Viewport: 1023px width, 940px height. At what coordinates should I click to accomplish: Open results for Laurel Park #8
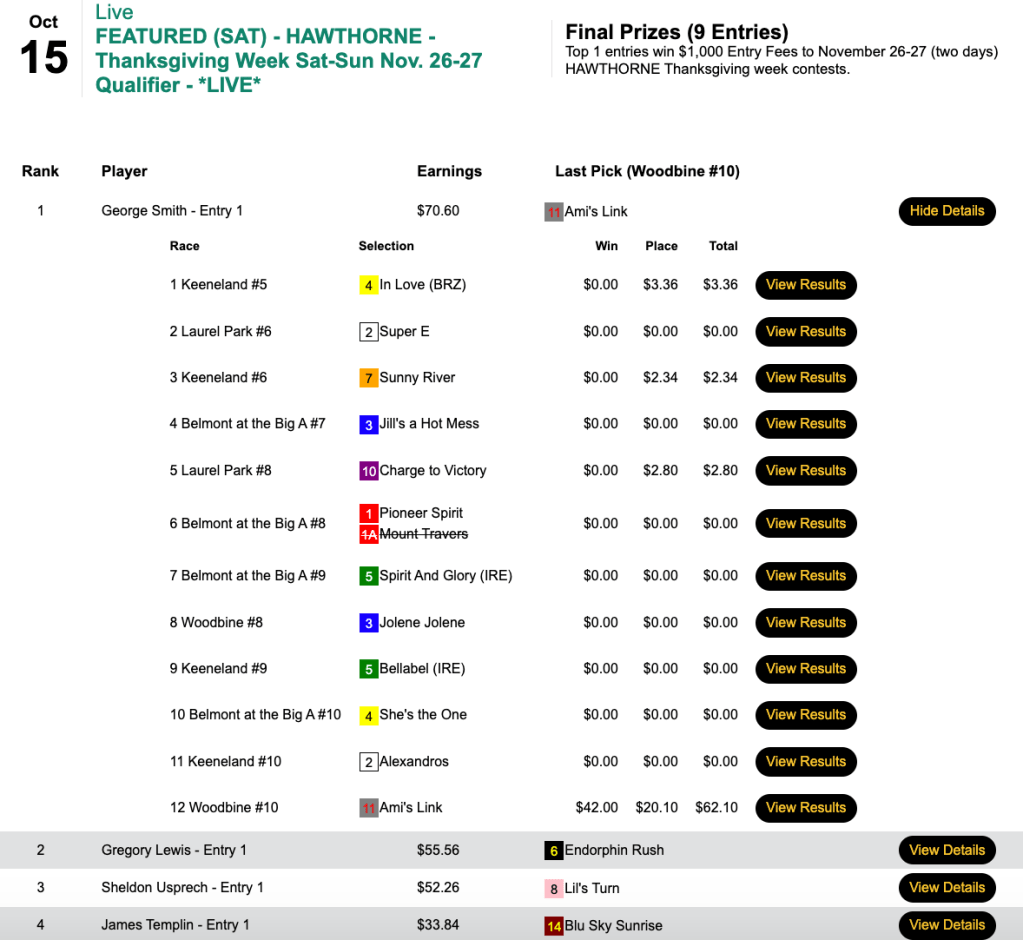(x=805, y=471)
